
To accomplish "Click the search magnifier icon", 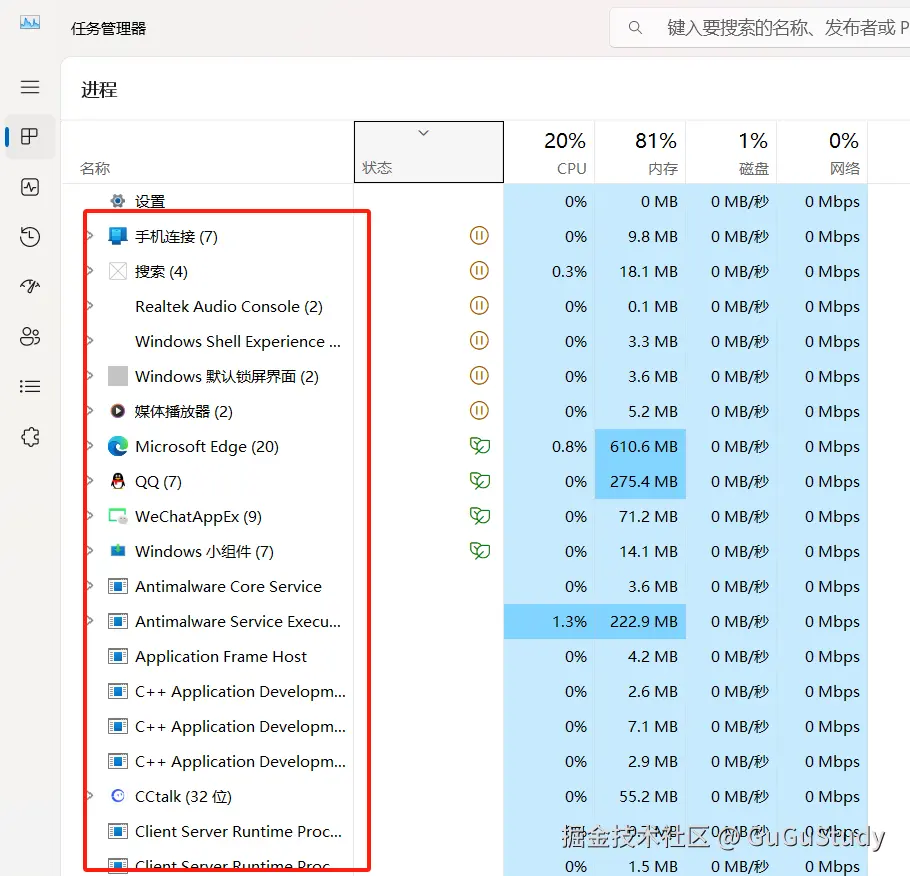I will pyautogui.click(x=635, y=27).
